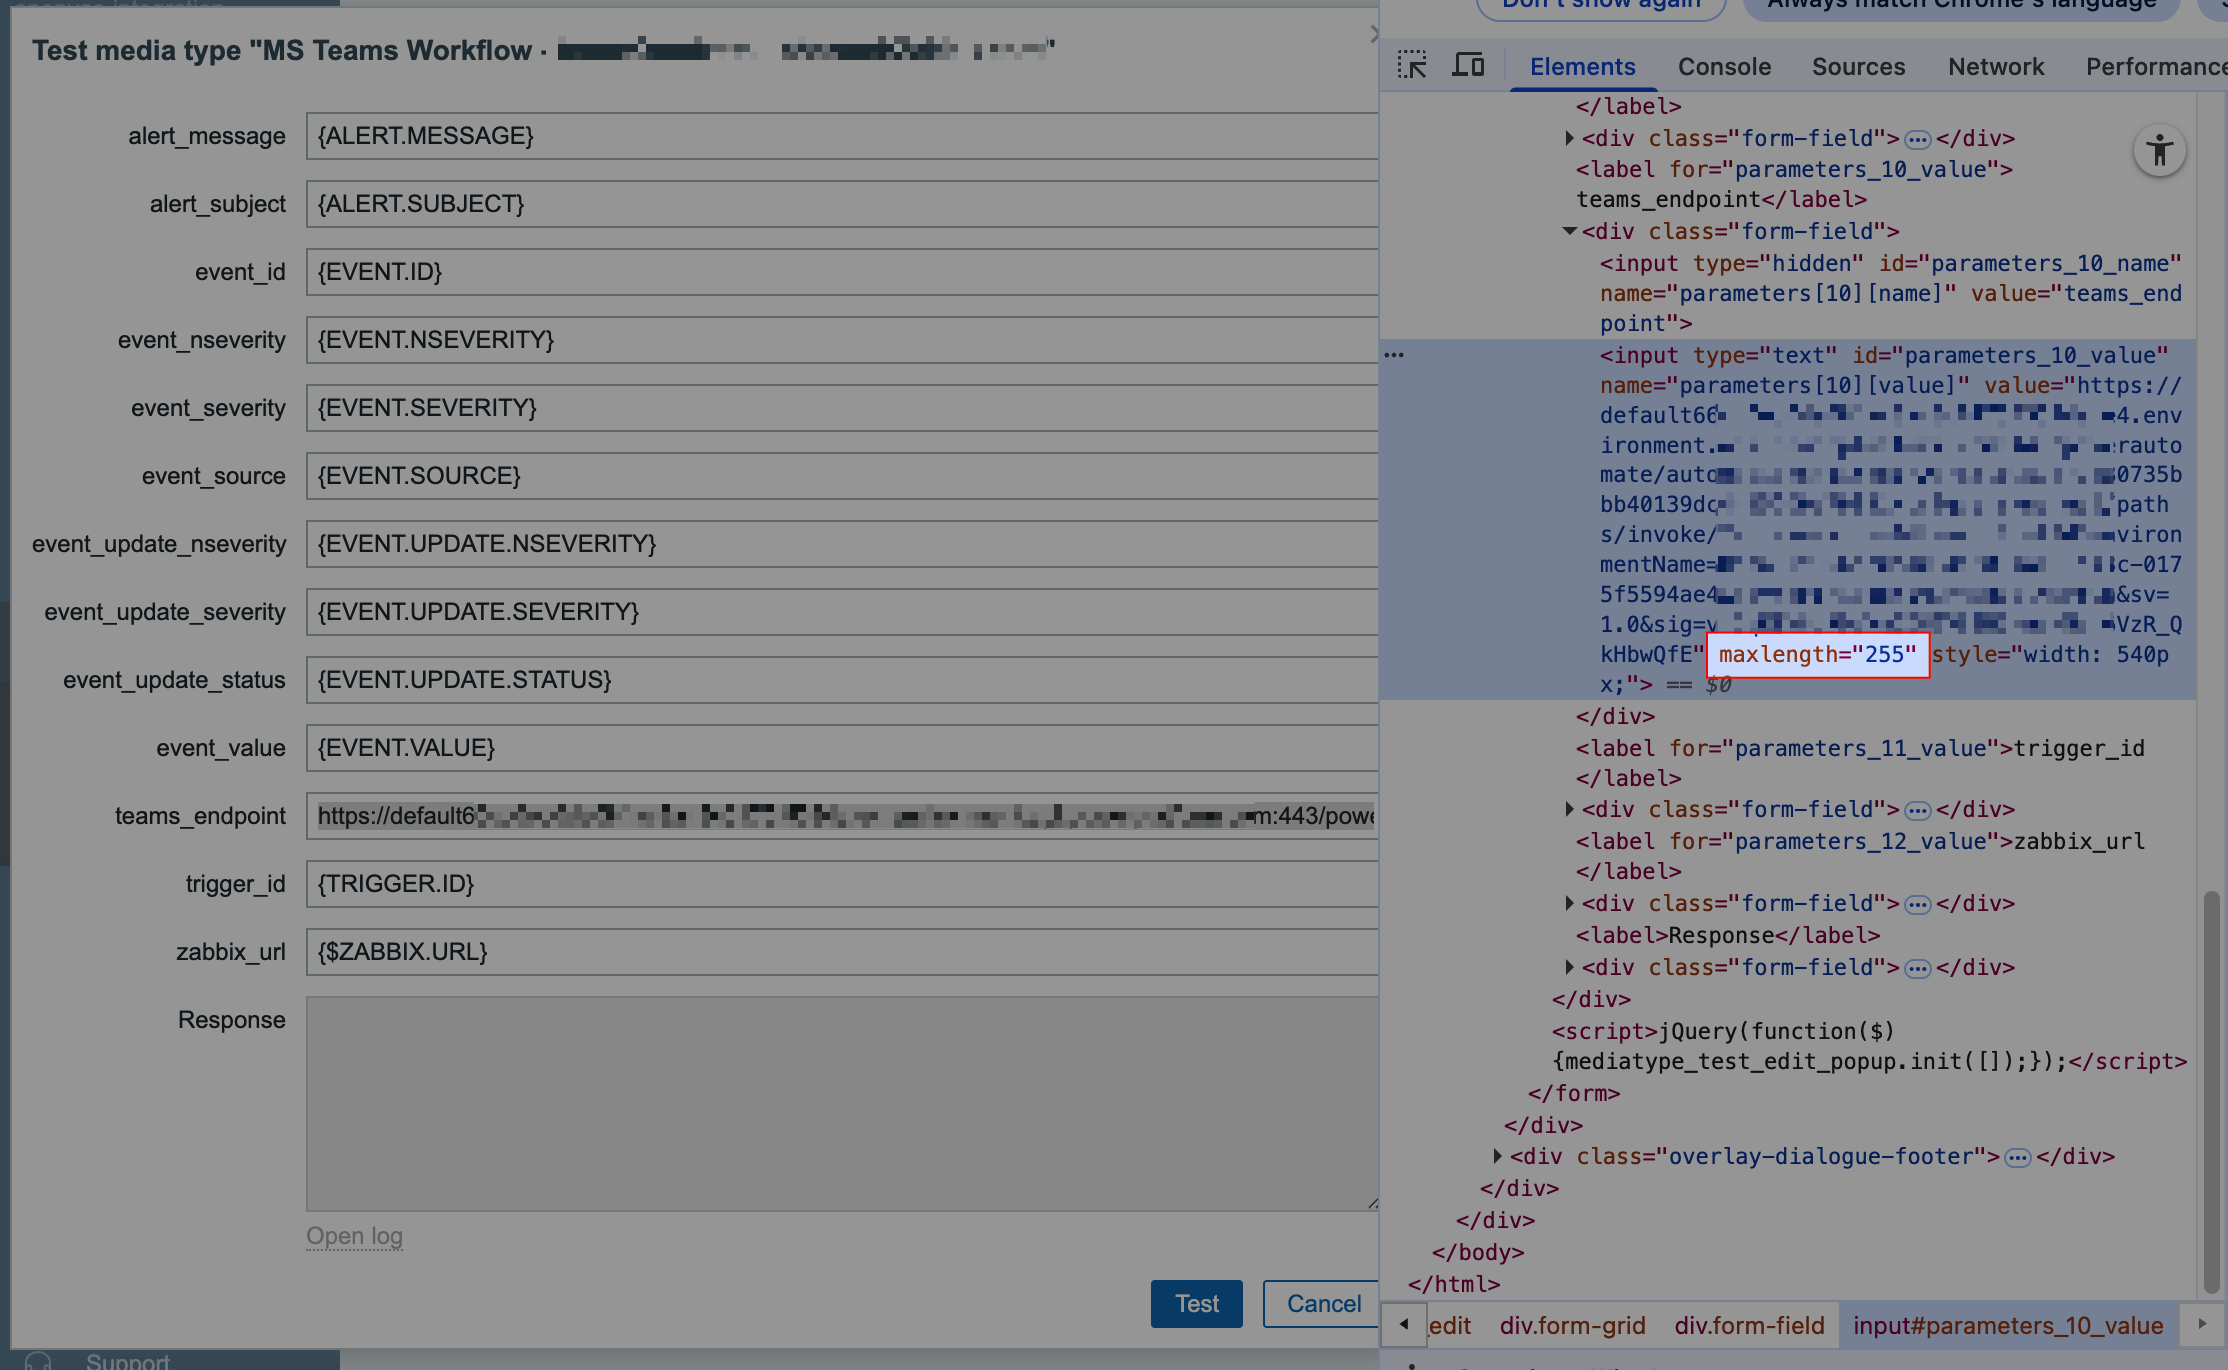
Task: Click the event_update_nseverity field
Action: pyautogui.click(x=842, y=544)
